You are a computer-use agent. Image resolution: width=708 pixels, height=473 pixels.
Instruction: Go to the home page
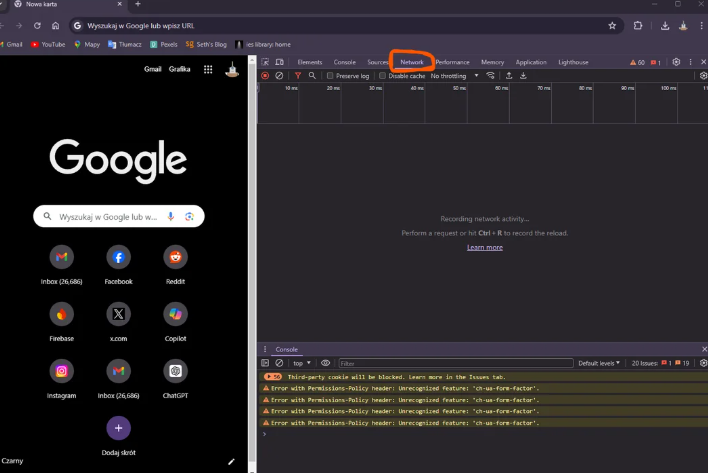pos(55,26)
